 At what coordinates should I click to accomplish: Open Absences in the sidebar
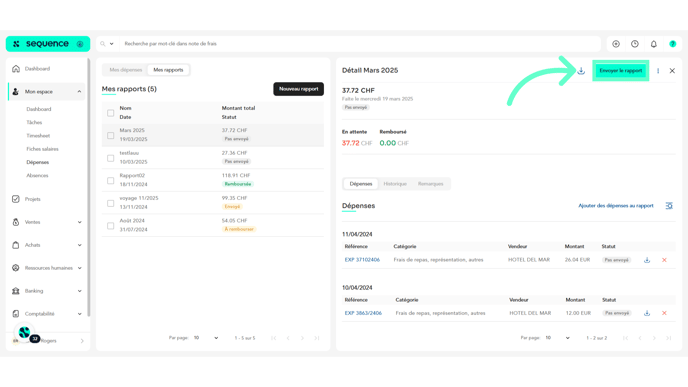(x=37, y=176)
